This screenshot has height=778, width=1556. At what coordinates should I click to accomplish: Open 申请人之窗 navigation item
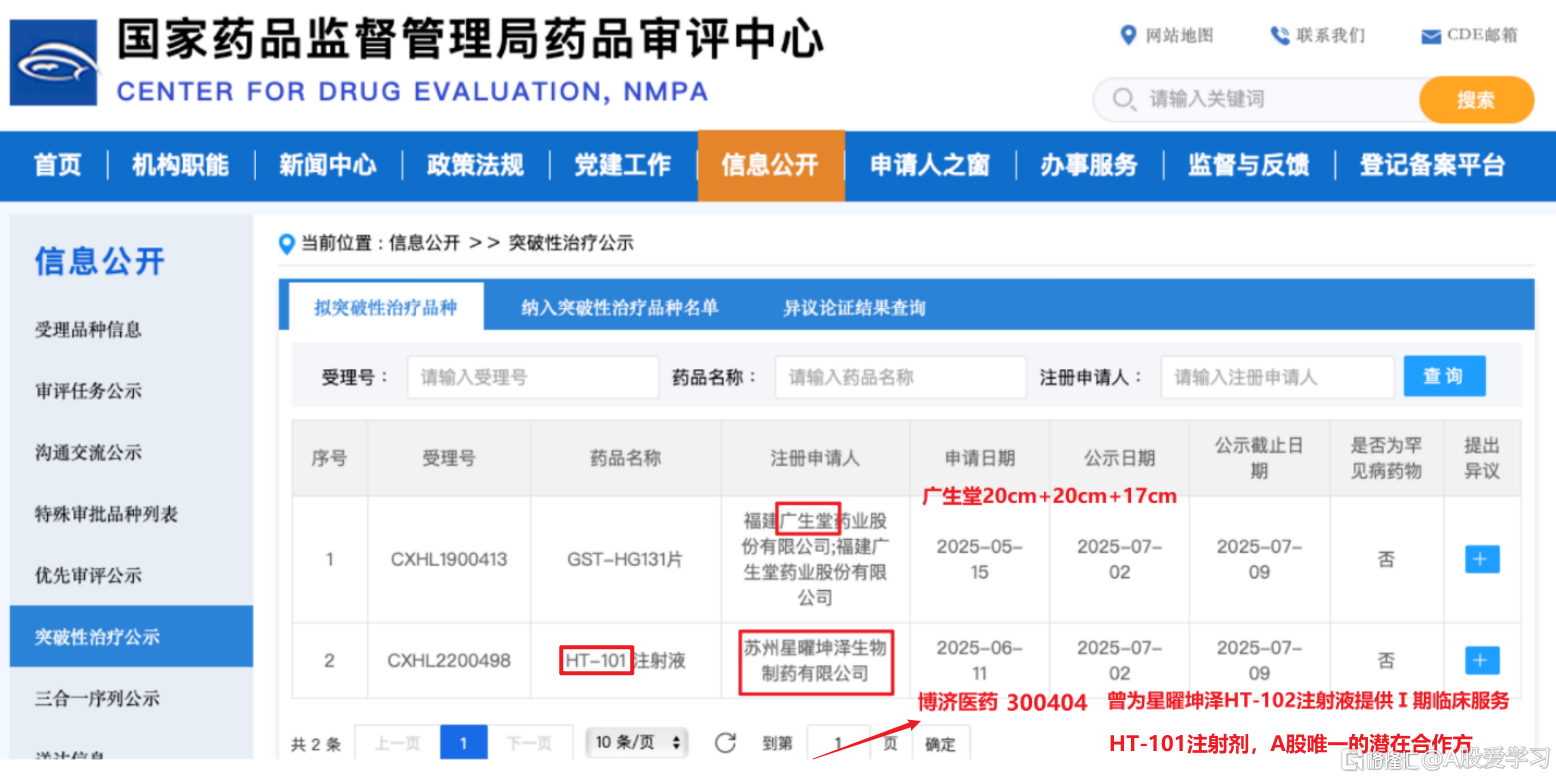click(x=930, y=165)
